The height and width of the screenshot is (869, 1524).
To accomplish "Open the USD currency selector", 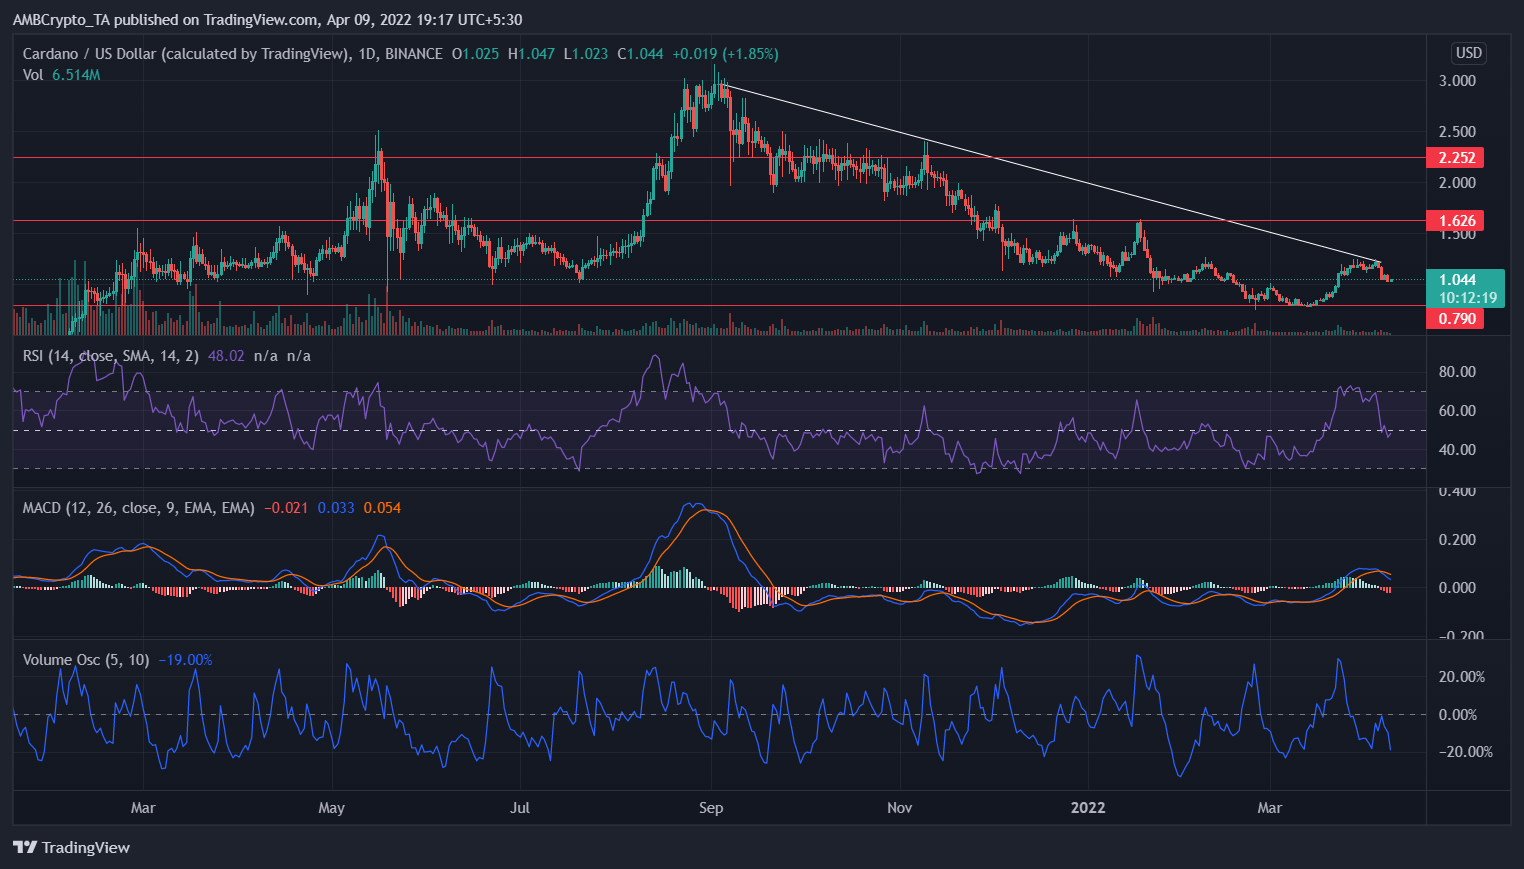I will [1468, 53].
